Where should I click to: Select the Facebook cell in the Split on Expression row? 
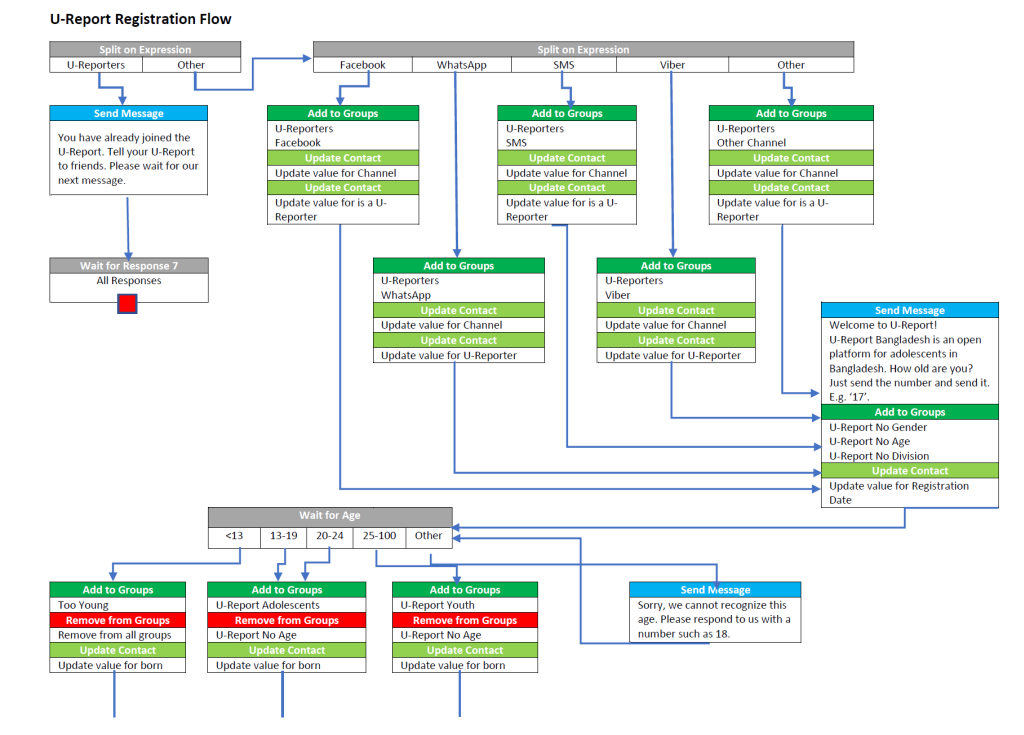(362, 65)
